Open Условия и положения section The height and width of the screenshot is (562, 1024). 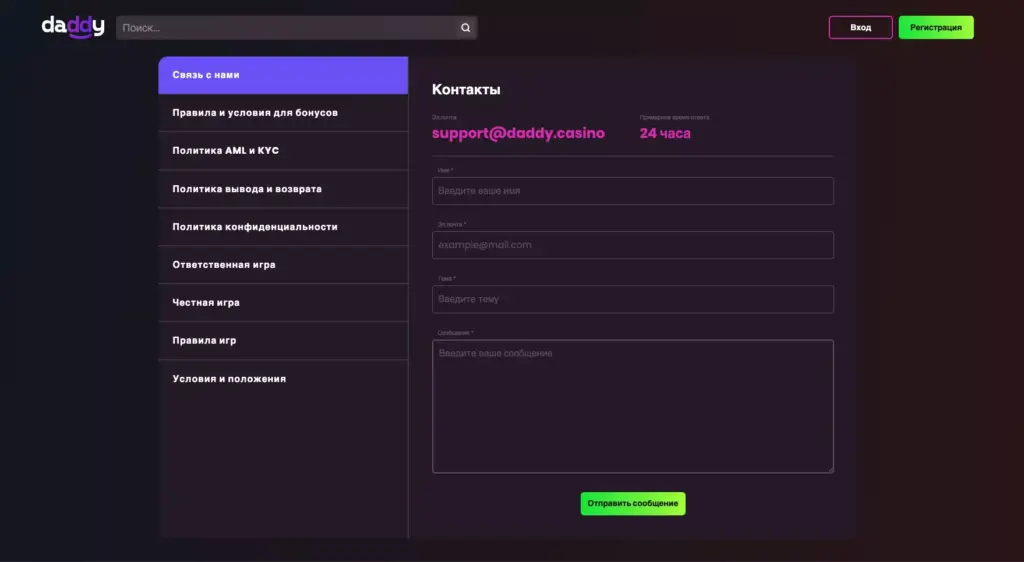point(283,379)
